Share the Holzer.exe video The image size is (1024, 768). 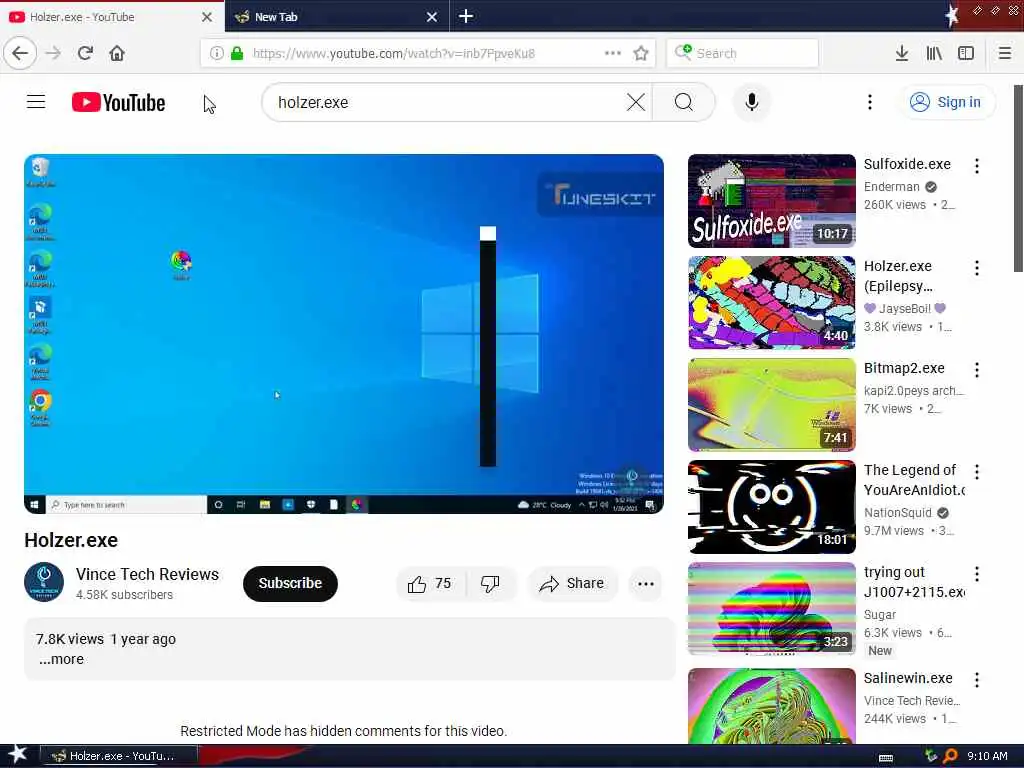(x=571, y=583)
